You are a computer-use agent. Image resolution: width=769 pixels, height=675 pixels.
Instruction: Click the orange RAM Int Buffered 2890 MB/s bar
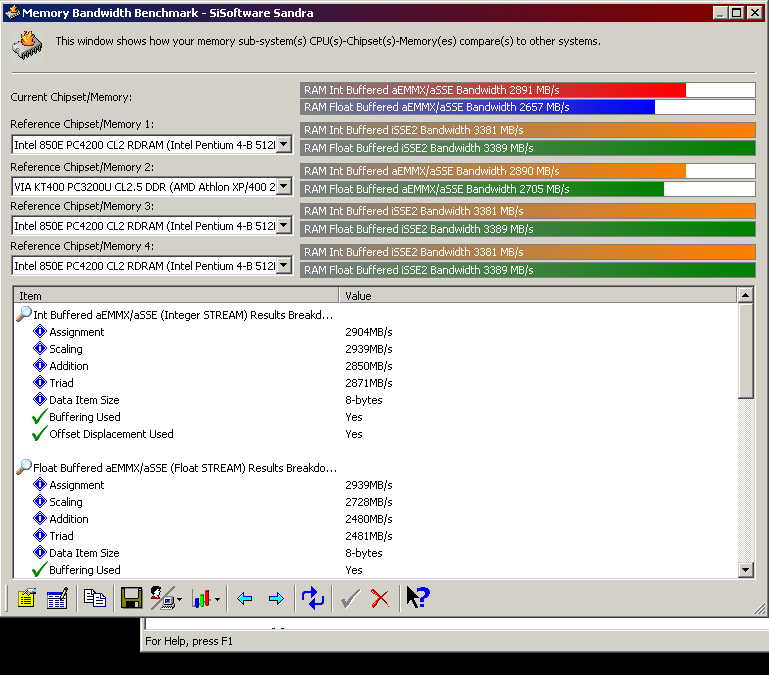528,171
